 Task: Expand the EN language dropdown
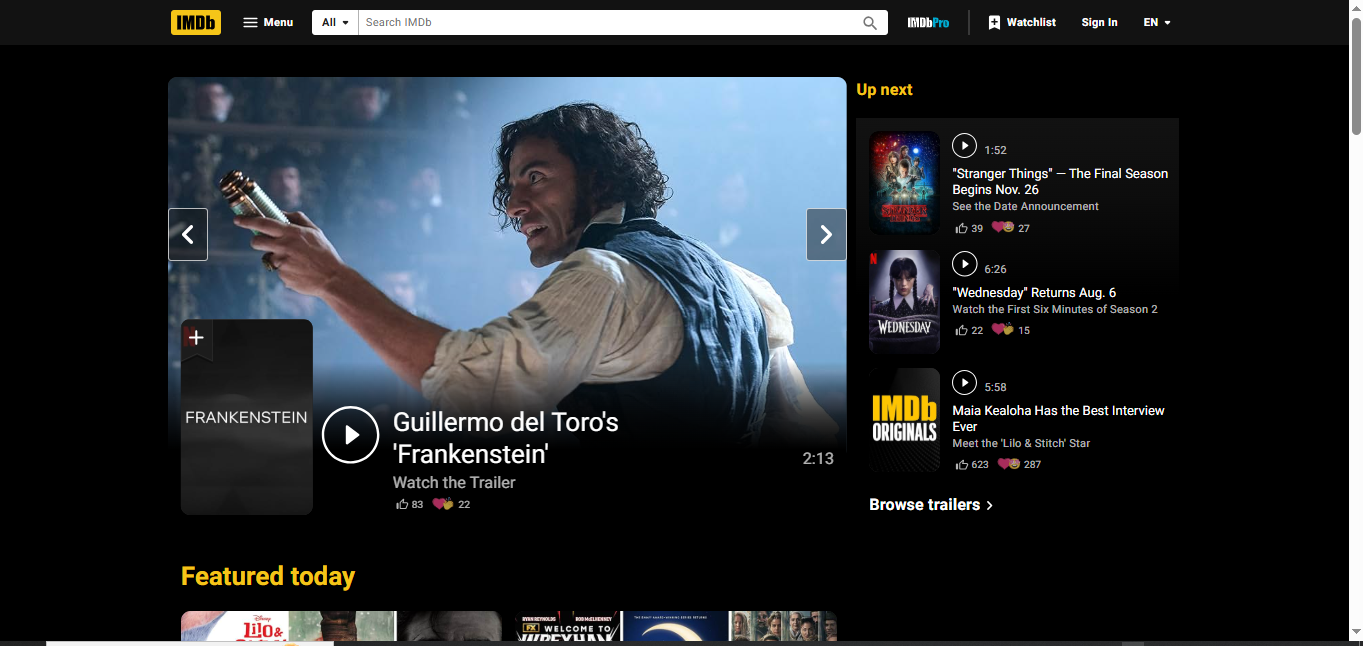click(x=1157, y=22)
